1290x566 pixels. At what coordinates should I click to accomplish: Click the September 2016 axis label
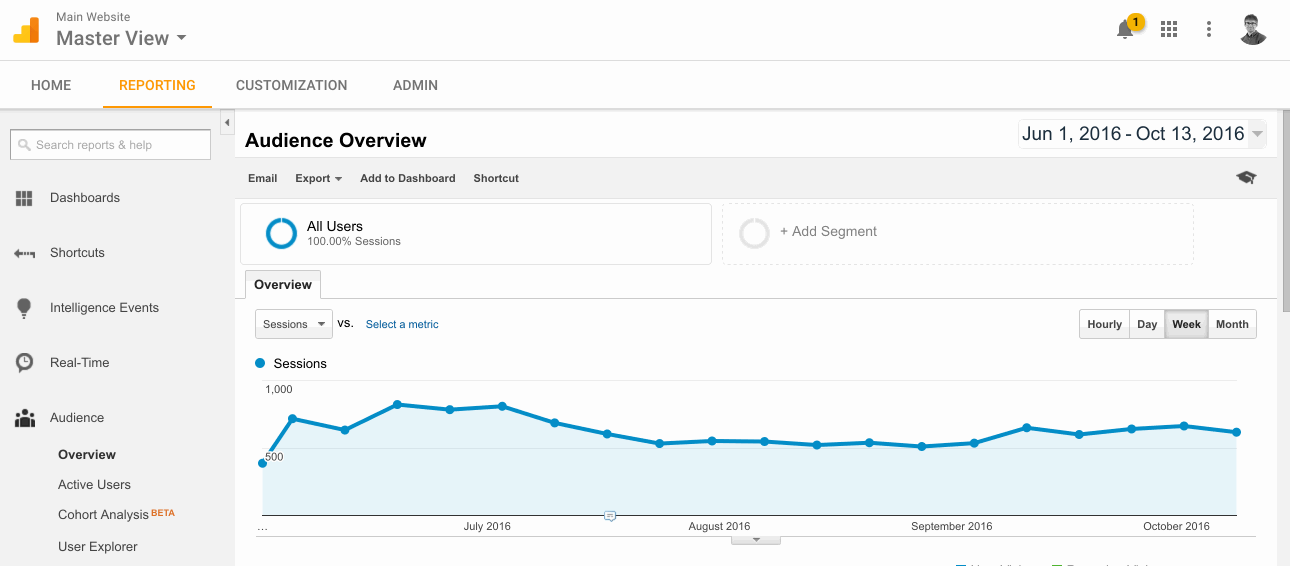tap(952, 526)
